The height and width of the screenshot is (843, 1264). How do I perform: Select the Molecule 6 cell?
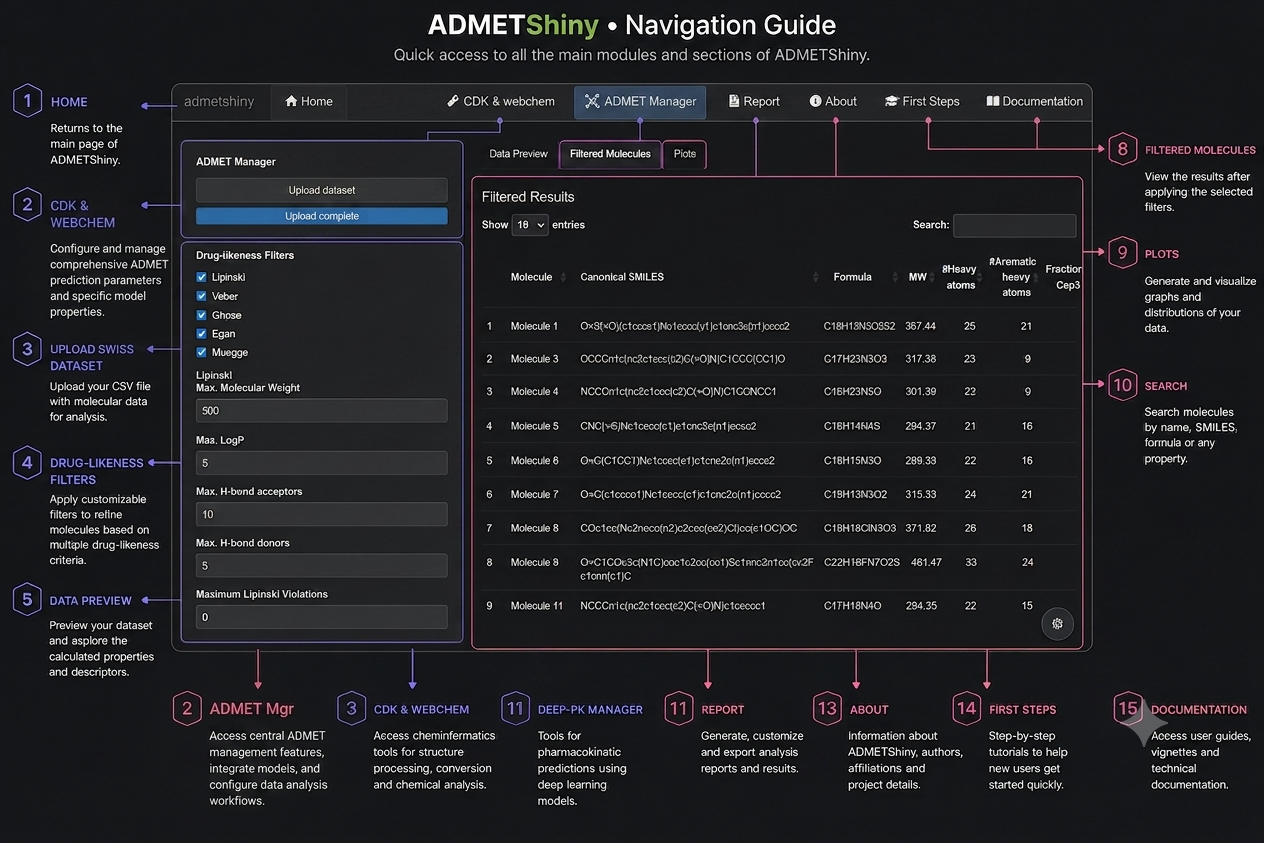tap(534, 461)
